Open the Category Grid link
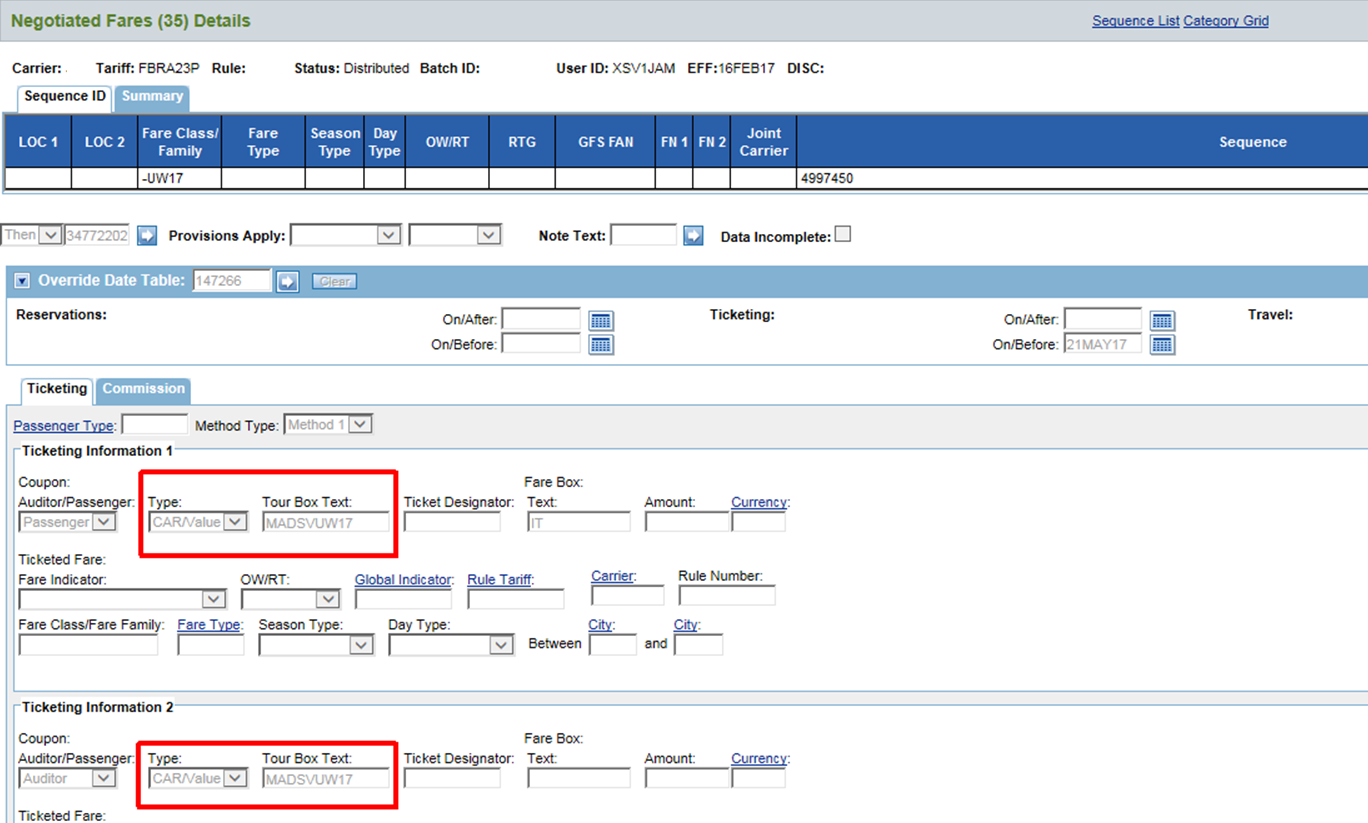This screenshot has width=1368, height=823. (1225, 21)
